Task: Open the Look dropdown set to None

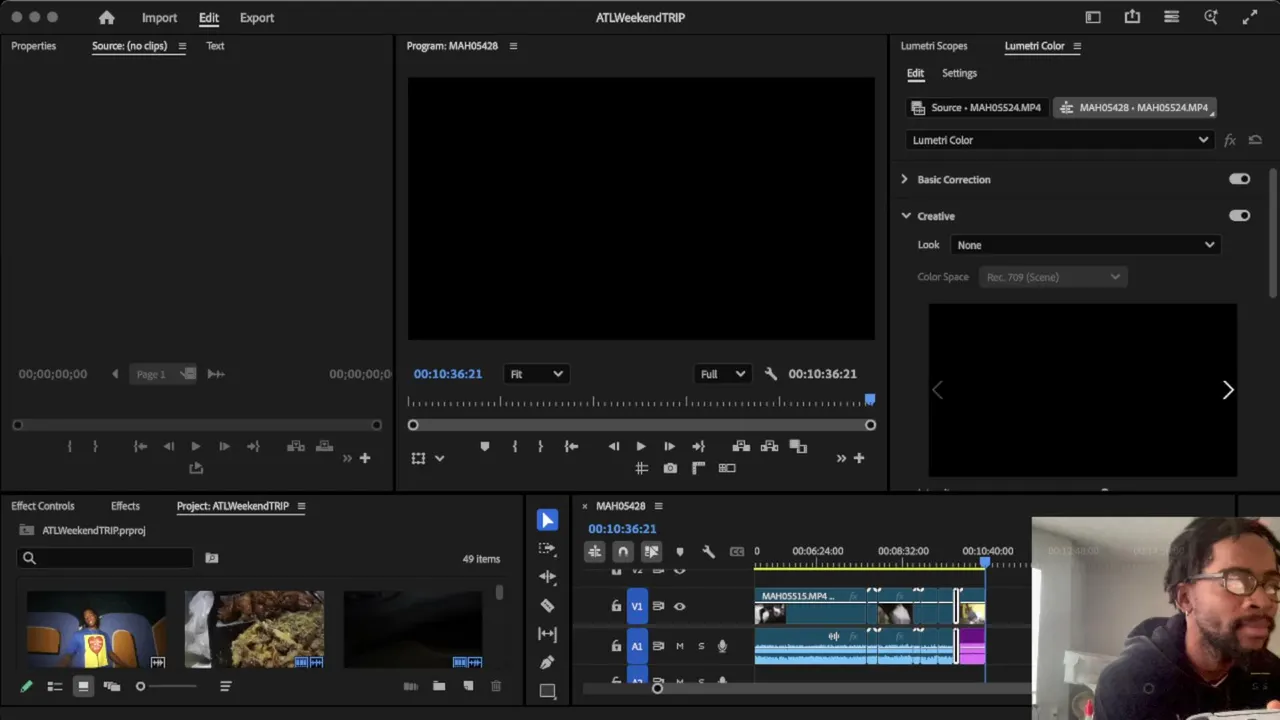Action: (1085, 245)
